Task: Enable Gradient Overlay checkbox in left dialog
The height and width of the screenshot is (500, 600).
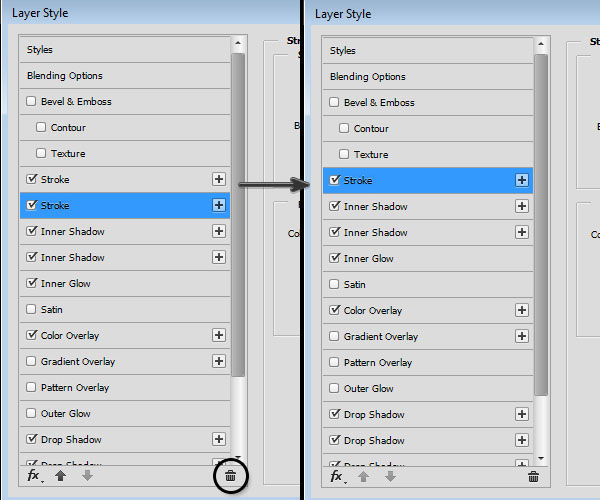Action: [x=31, y=362]
